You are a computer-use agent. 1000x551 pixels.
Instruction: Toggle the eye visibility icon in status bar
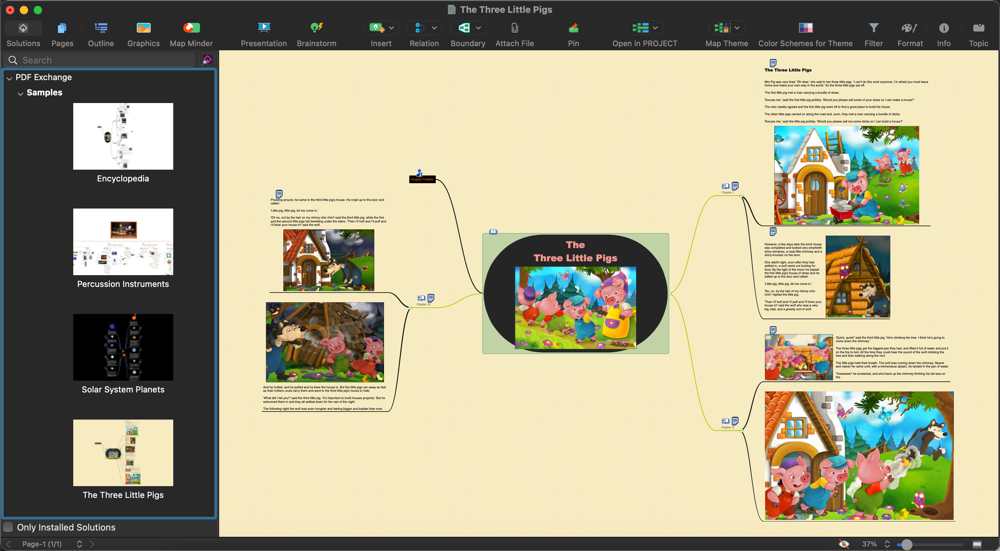tap(844, 544)
